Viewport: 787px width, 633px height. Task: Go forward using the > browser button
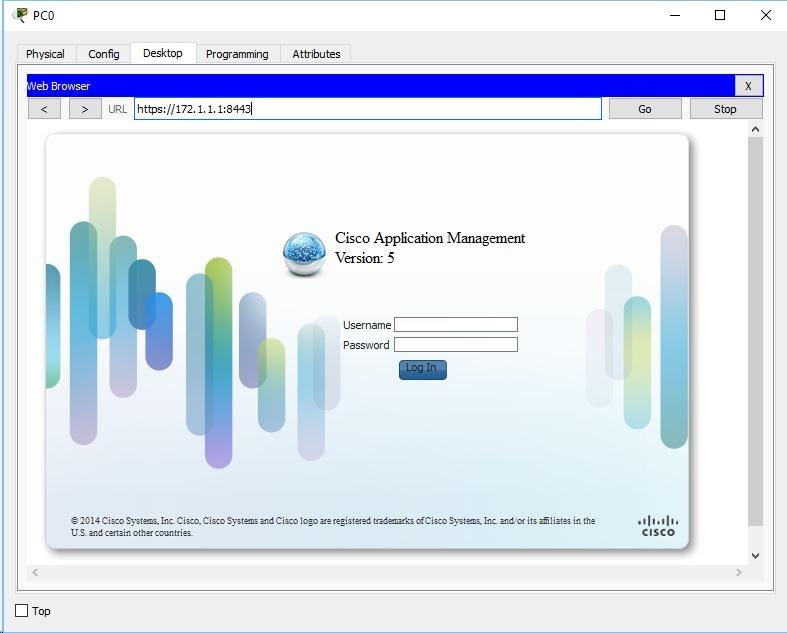coord(85,109)
